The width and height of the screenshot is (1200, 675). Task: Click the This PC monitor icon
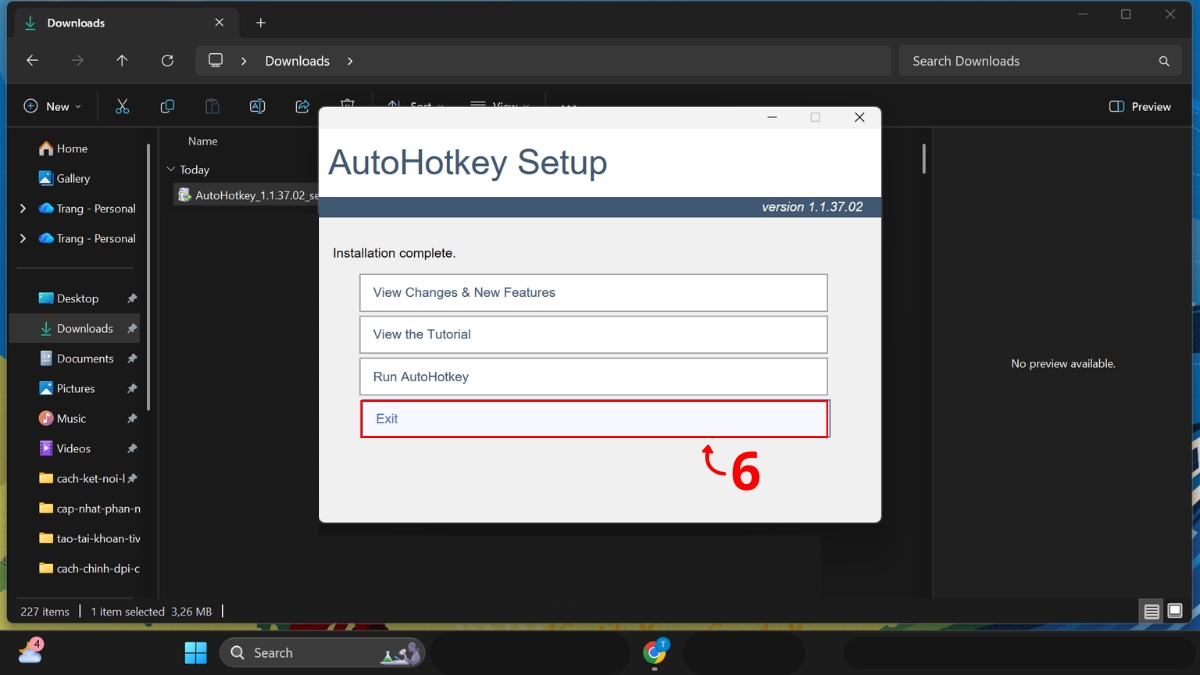click(x=215, y=61)
